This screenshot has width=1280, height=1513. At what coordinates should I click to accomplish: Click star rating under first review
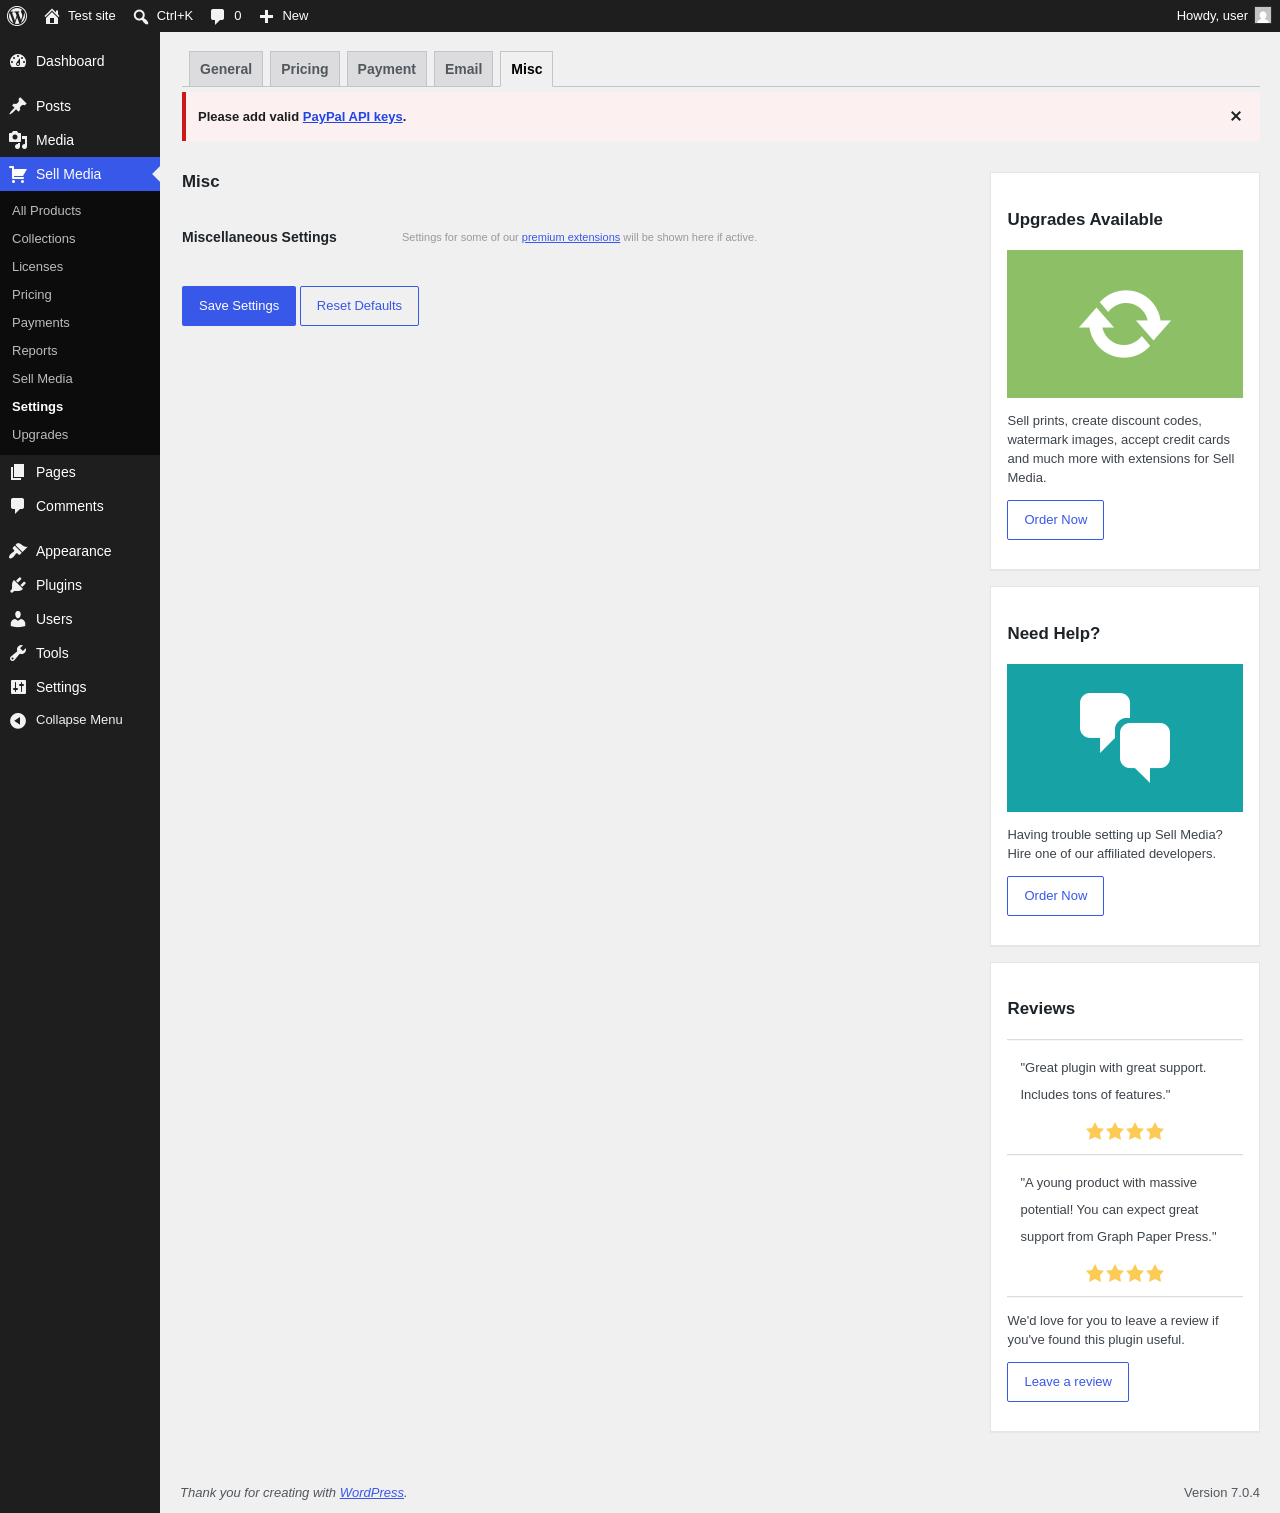(1125, 1131)
